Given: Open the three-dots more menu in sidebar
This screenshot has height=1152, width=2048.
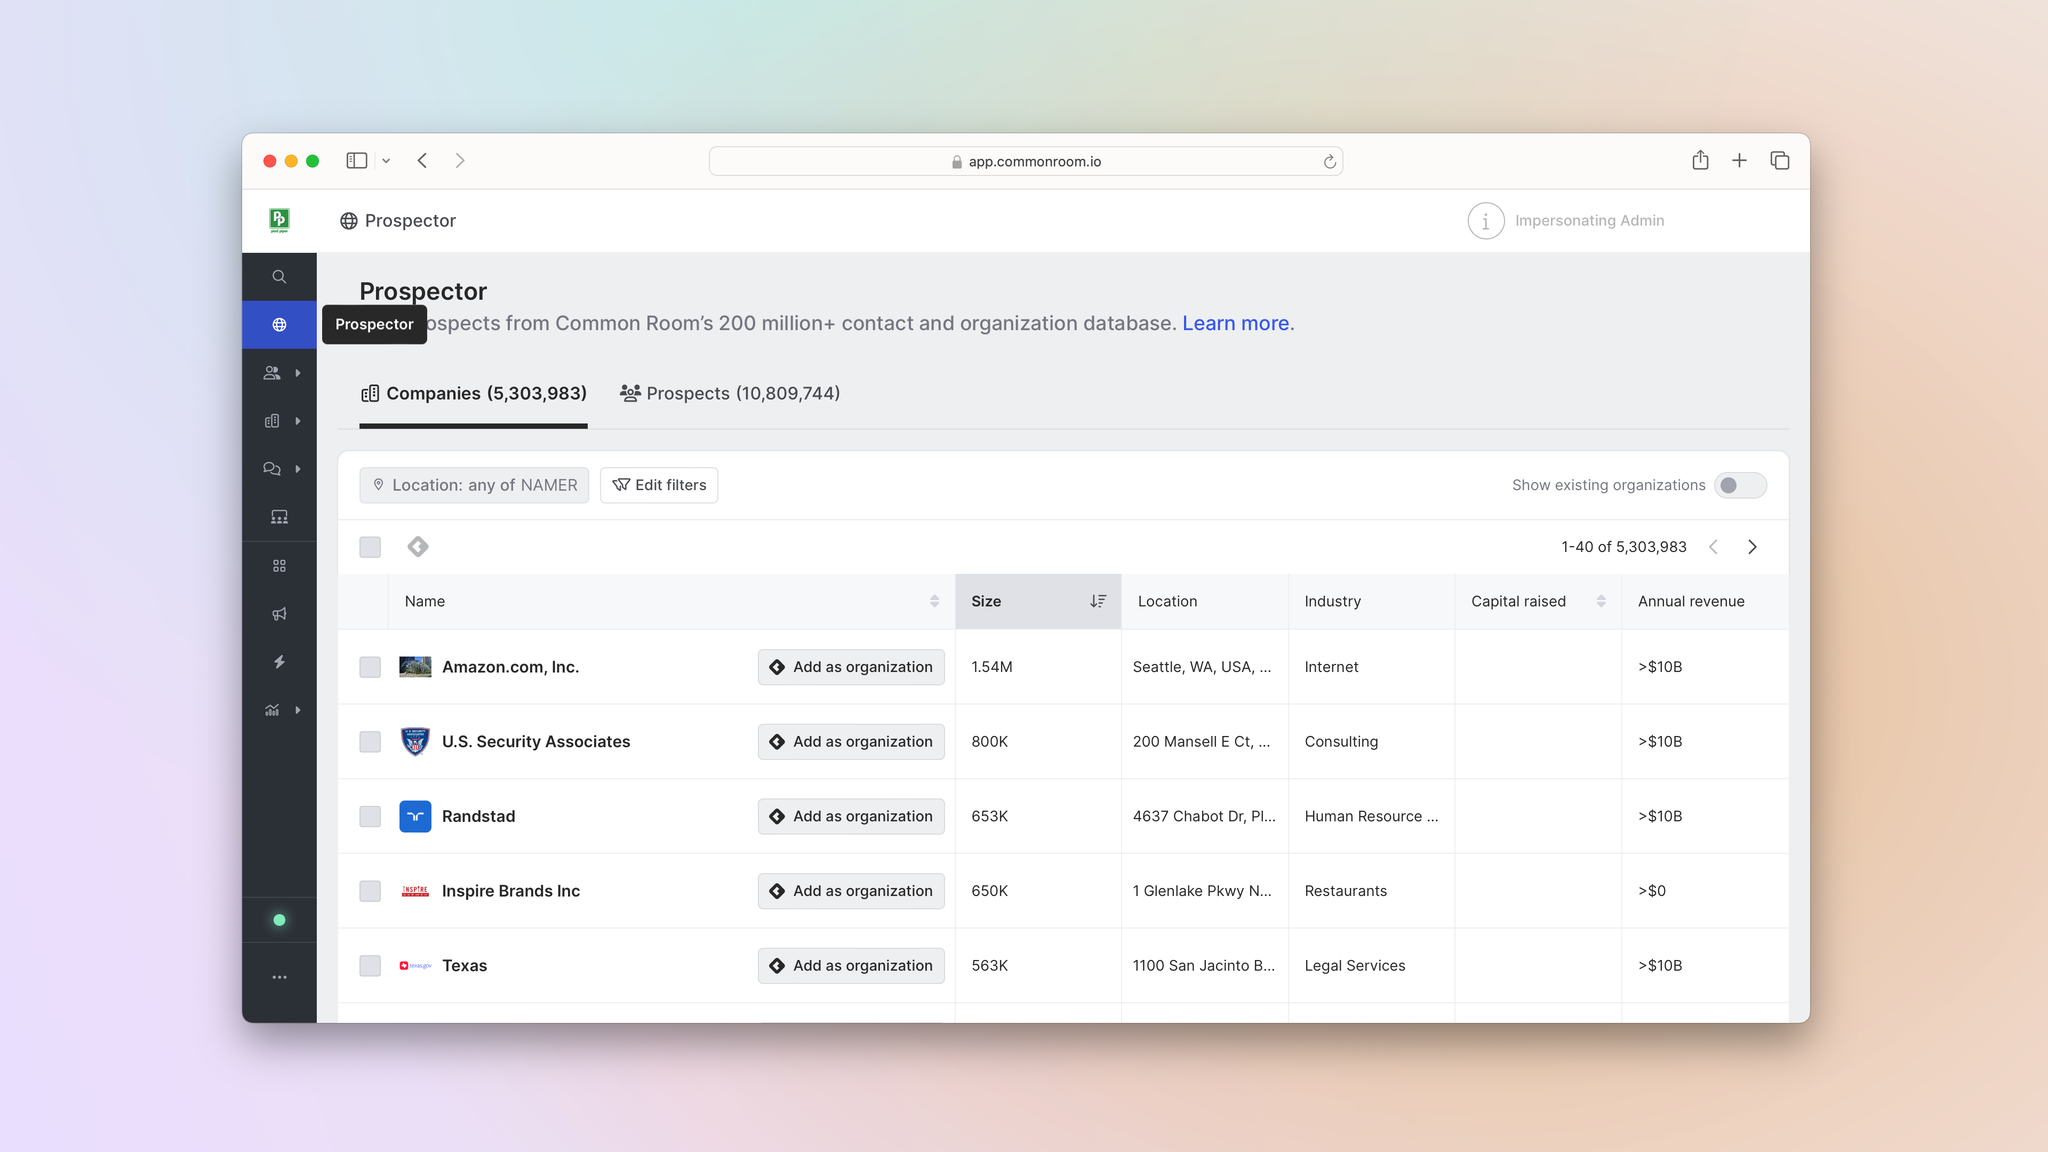Looking at the screenshot, I should [279, 977].
